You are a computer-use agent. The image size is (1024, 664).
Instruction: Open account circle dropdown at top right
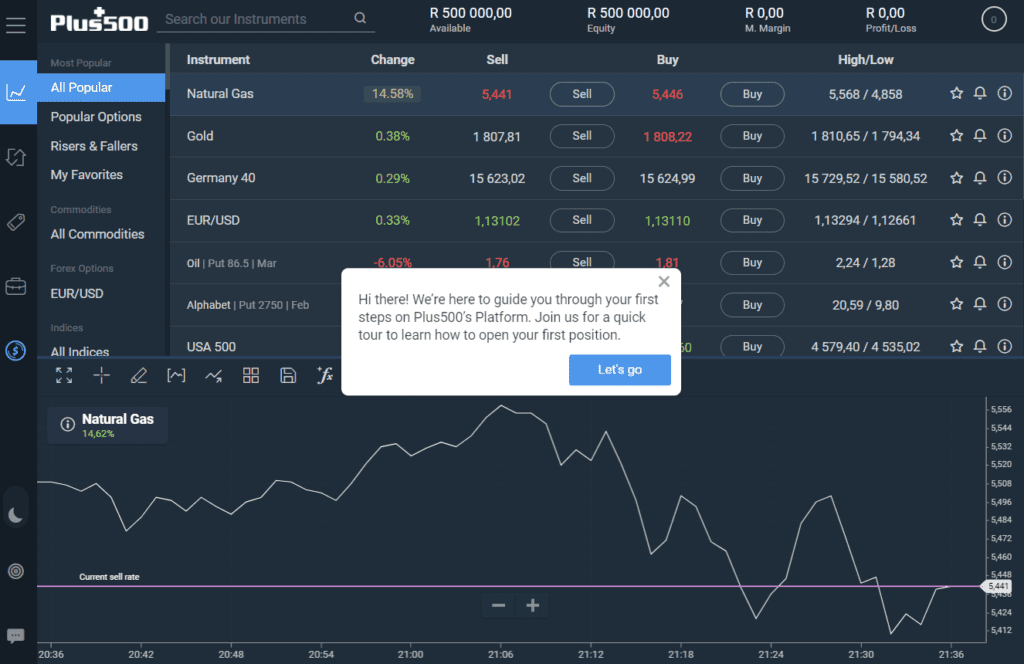(x=993, y=20)
